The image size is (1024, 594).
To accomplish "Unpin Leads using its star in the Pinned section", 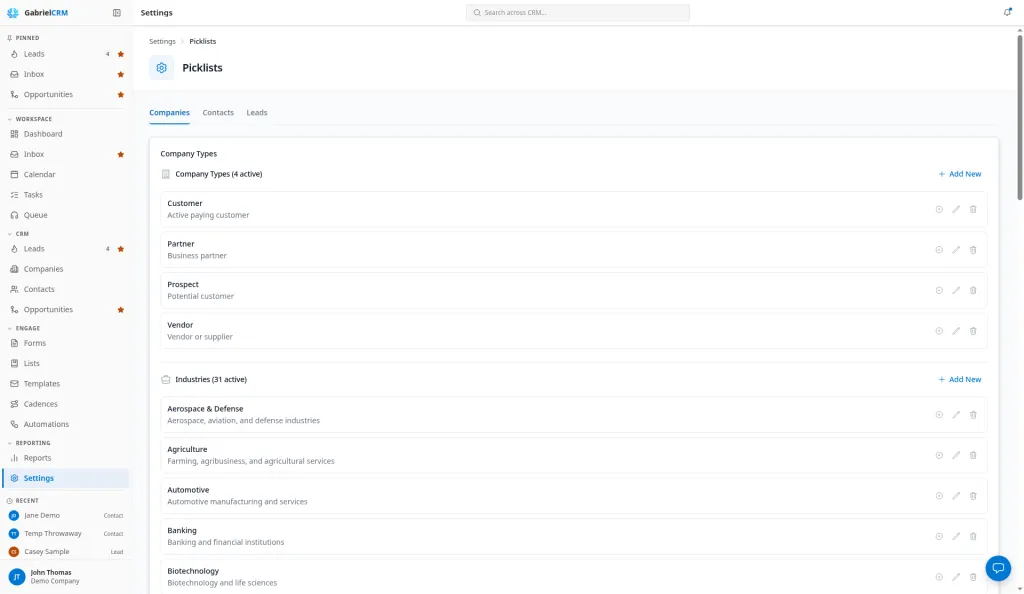I will [121, 54].
